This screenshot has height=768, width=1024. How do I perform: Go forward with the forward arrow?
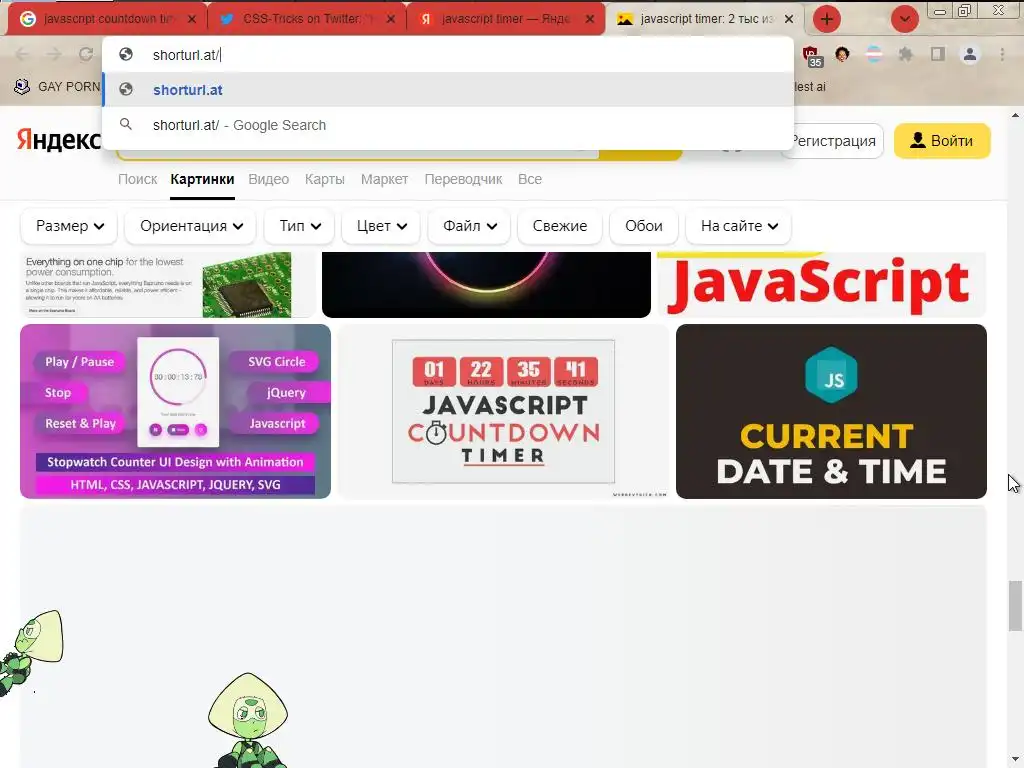pos(54,54)
